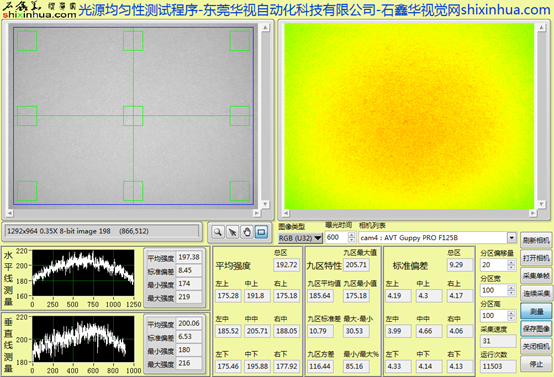
Task: Click the 水平线 标准偏差 value 8.45
Action: [x=189, y=271]
